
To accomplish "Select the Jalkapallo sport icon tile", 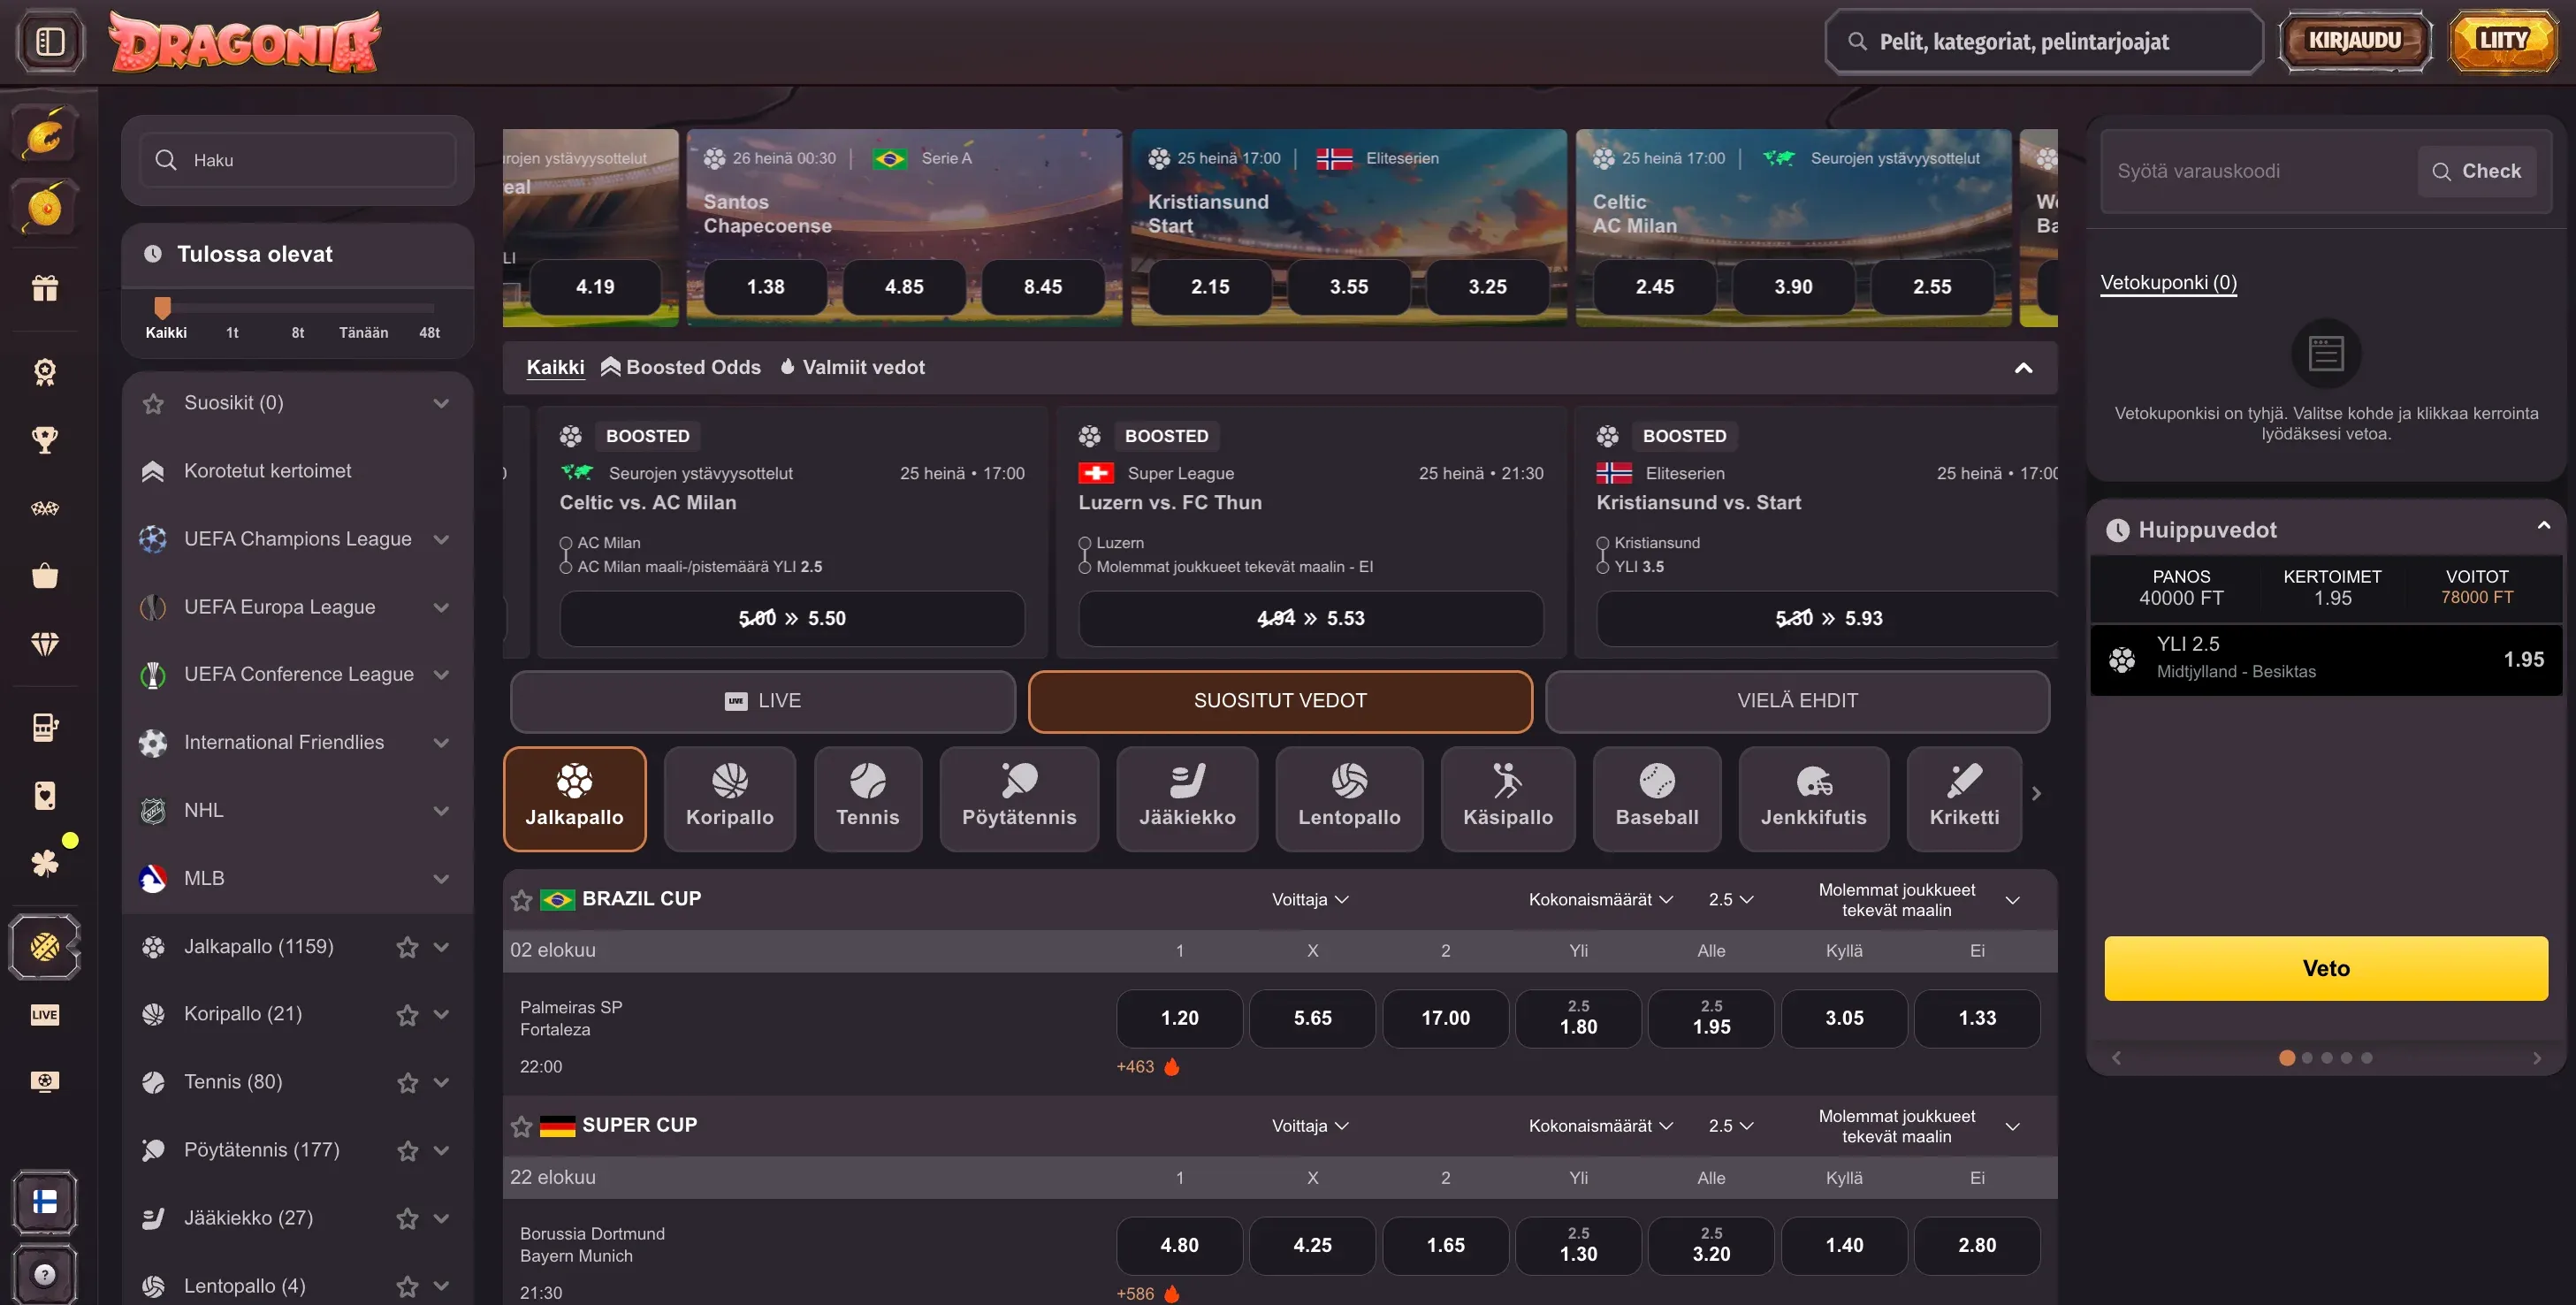I will click(574, 798).
